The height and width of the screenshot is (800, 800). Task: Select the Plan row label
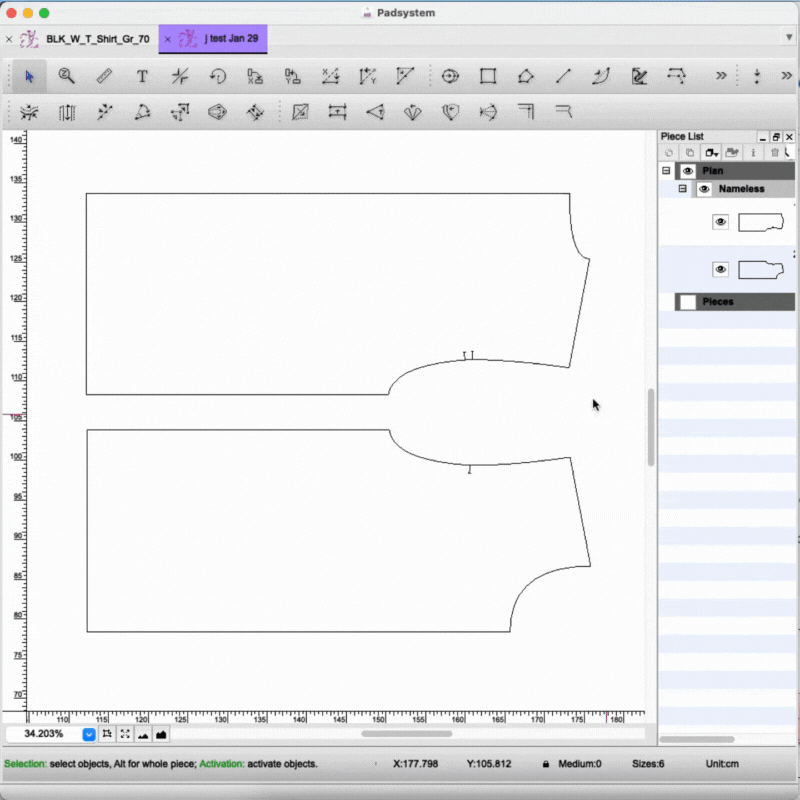tap(712, 171)
